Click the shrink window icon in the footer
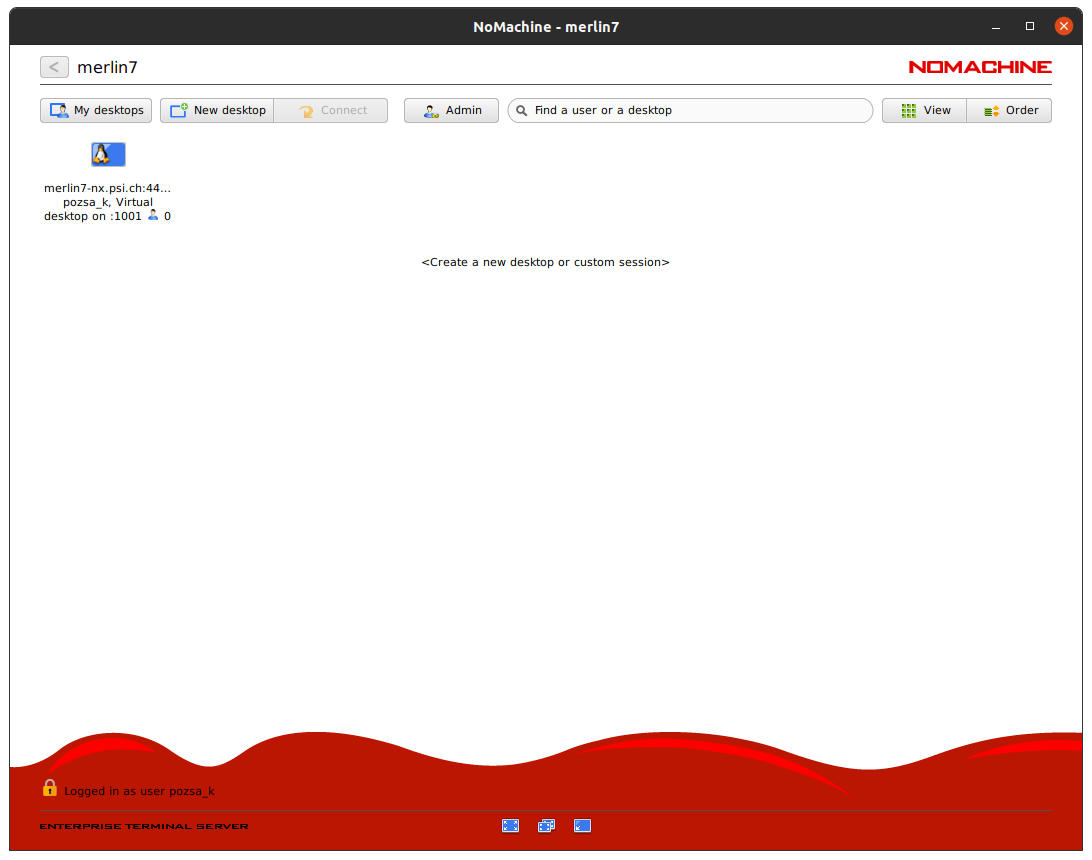 (x=582, y=825)
